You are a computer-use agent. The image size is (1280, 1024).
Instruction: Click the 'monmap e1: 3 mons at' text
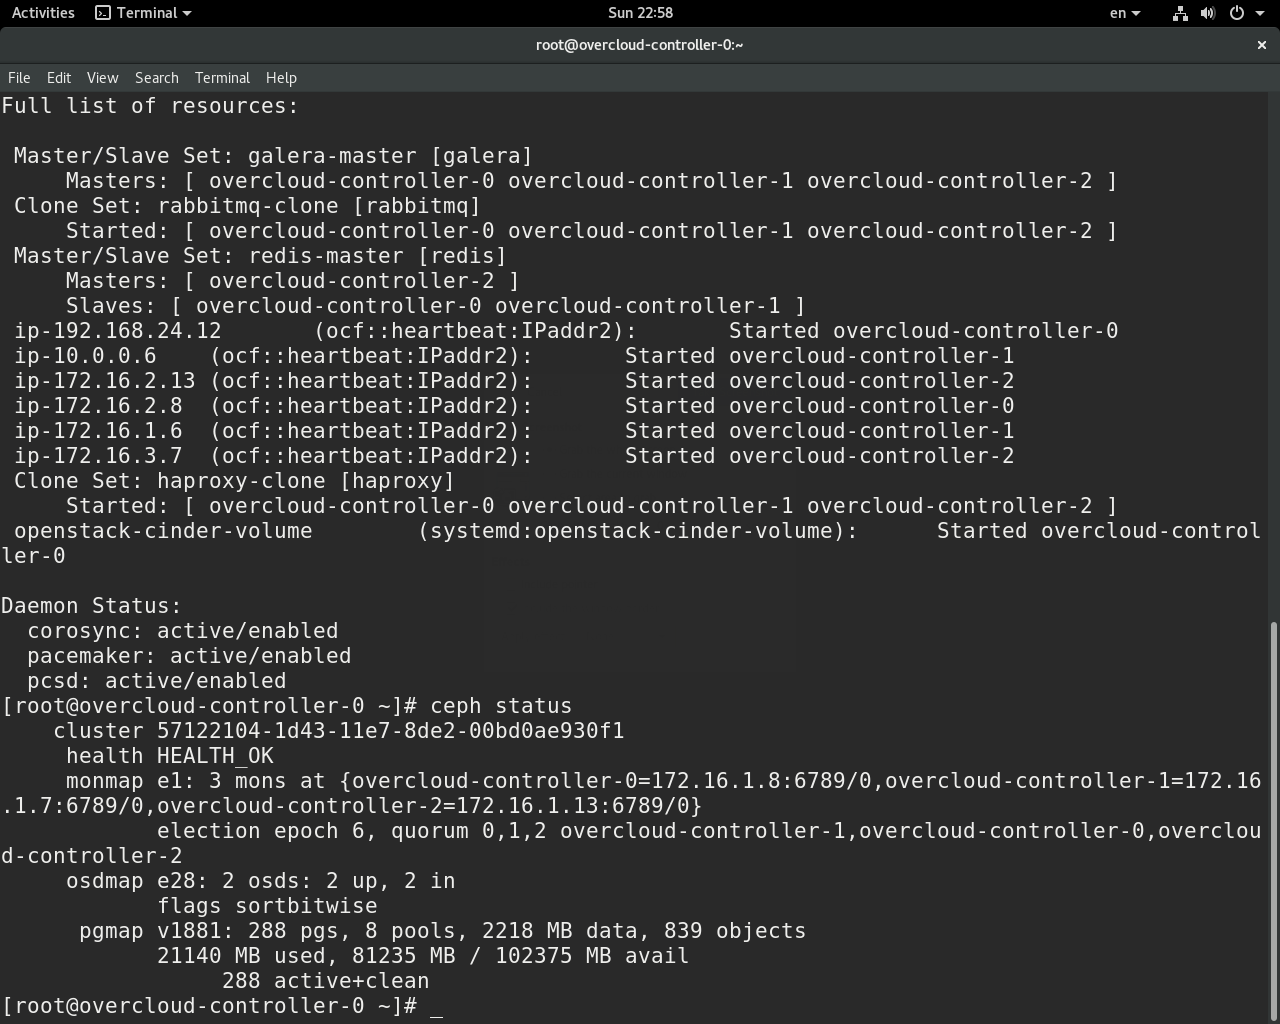tap(196, 781)
